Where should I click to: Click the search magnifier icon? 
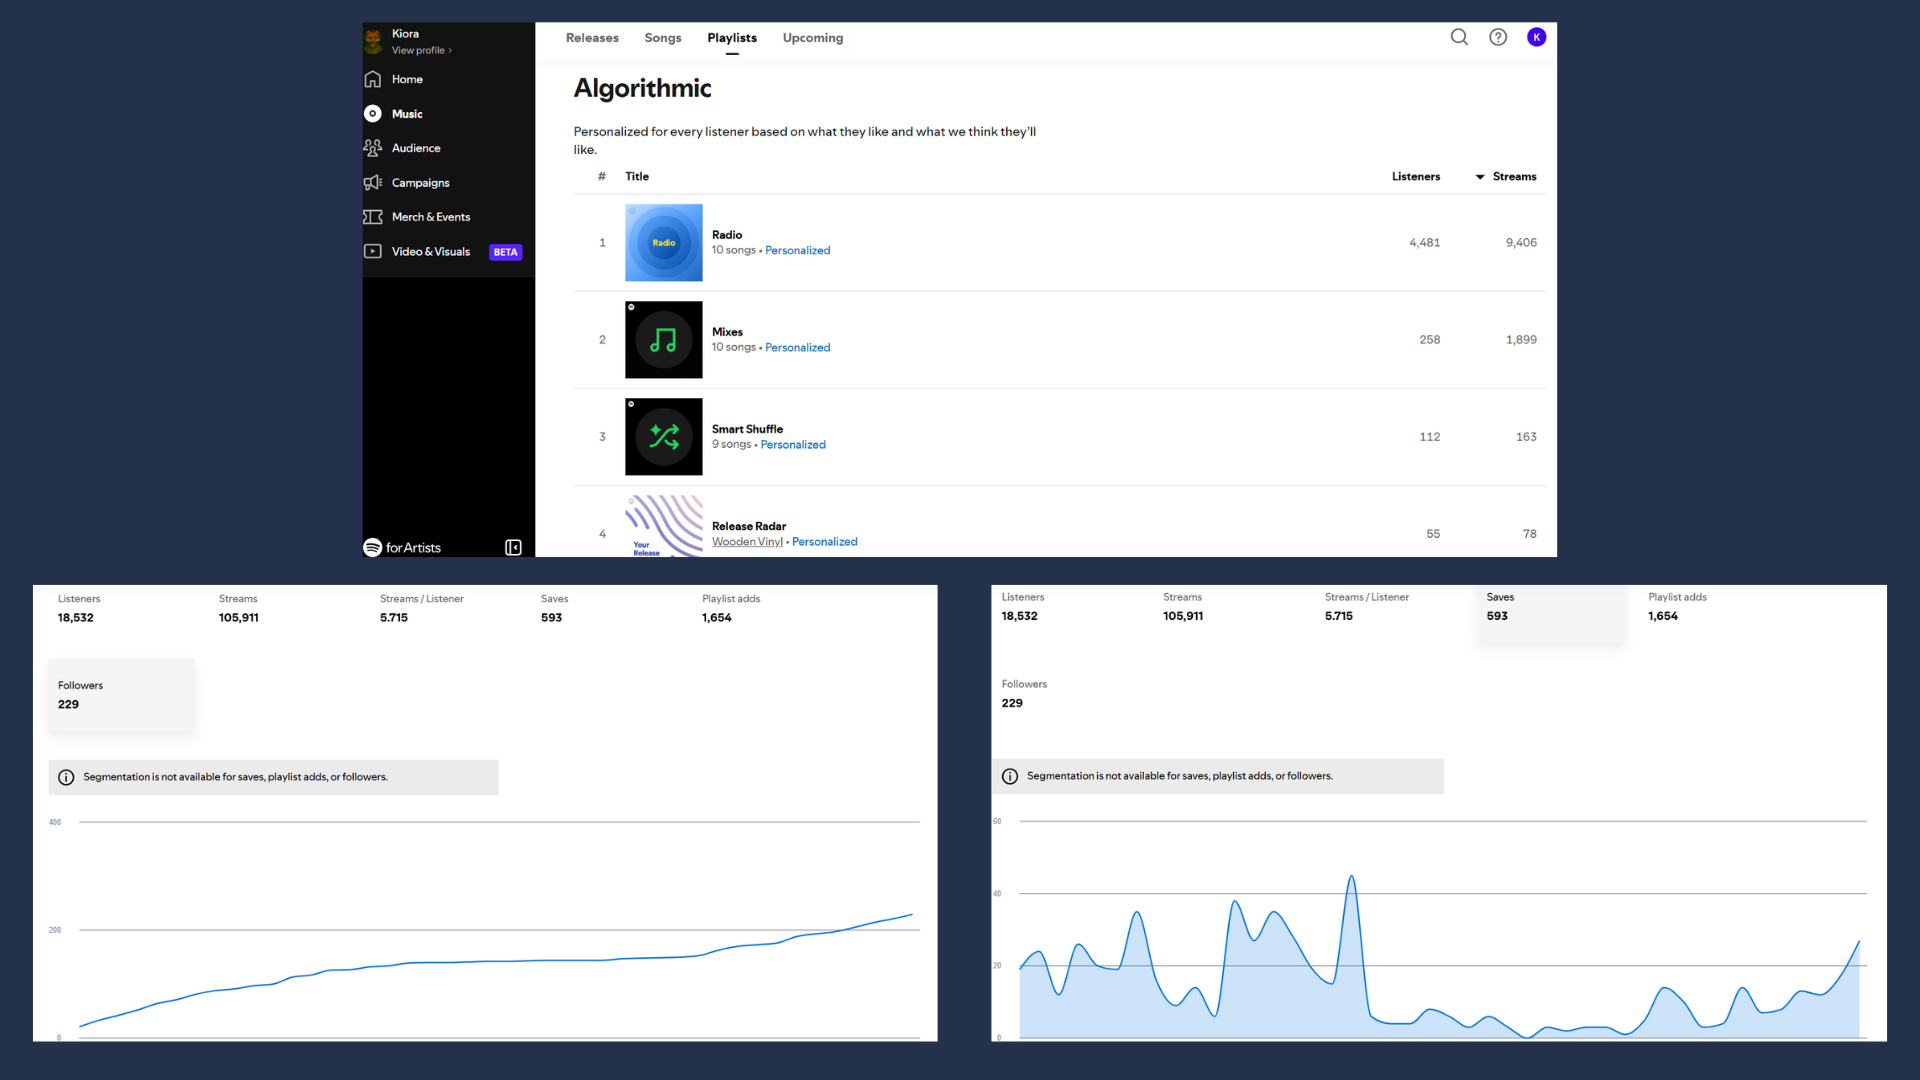tap(1459, 37)
